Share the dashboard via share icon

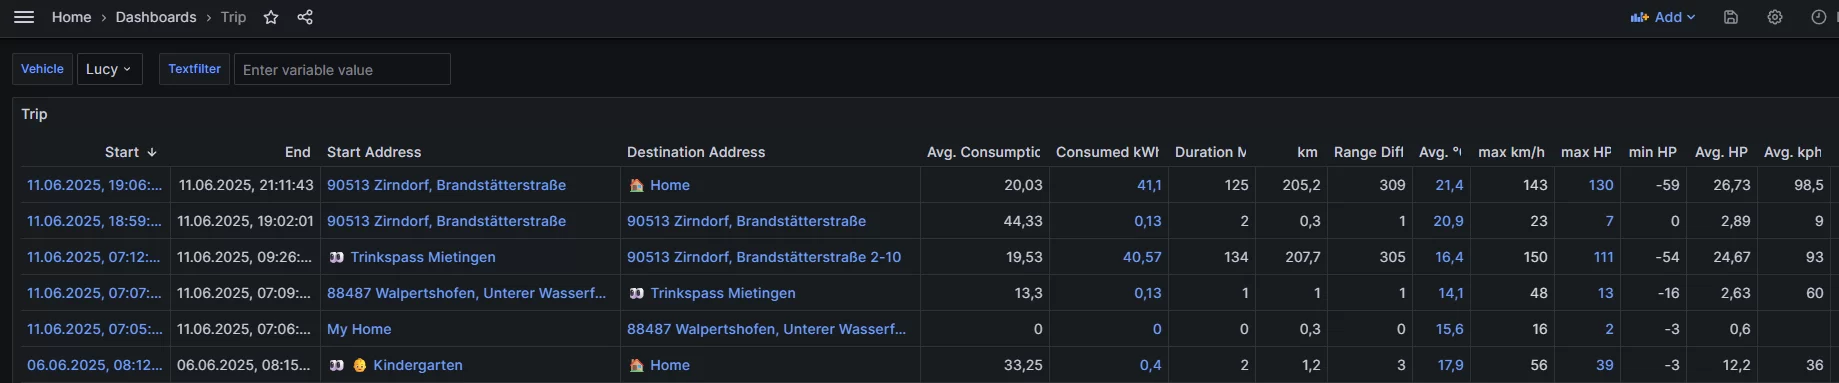[x=305, y=17]
